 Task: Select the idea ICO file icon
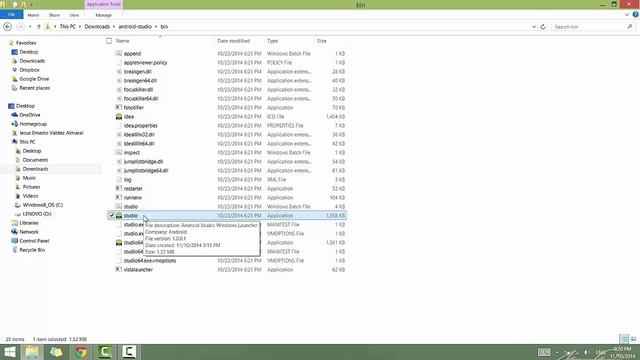click(119, 117)
